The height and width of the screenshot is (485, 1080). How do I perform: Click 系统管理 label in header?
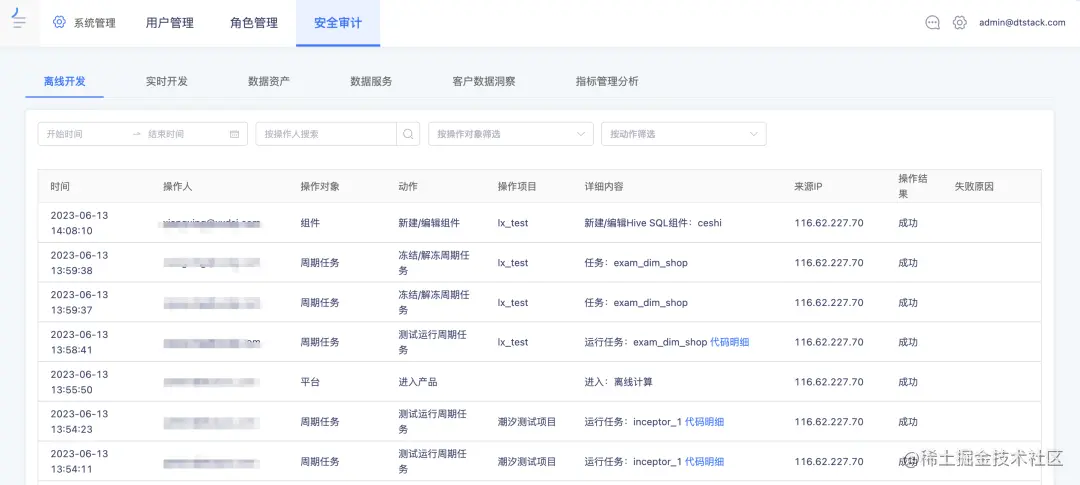pyautogui.click(x=94, y=23)
